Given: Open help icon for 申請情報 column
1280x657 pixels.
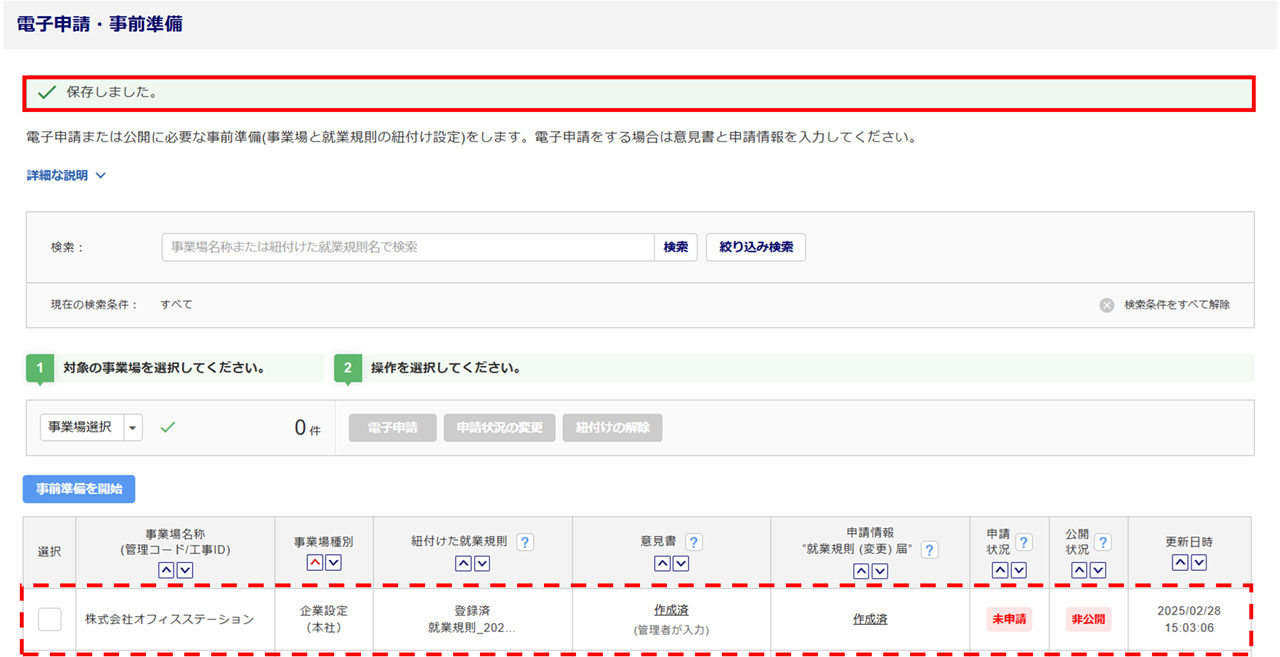Looking at the screenshot, I should tap(929, 550).
